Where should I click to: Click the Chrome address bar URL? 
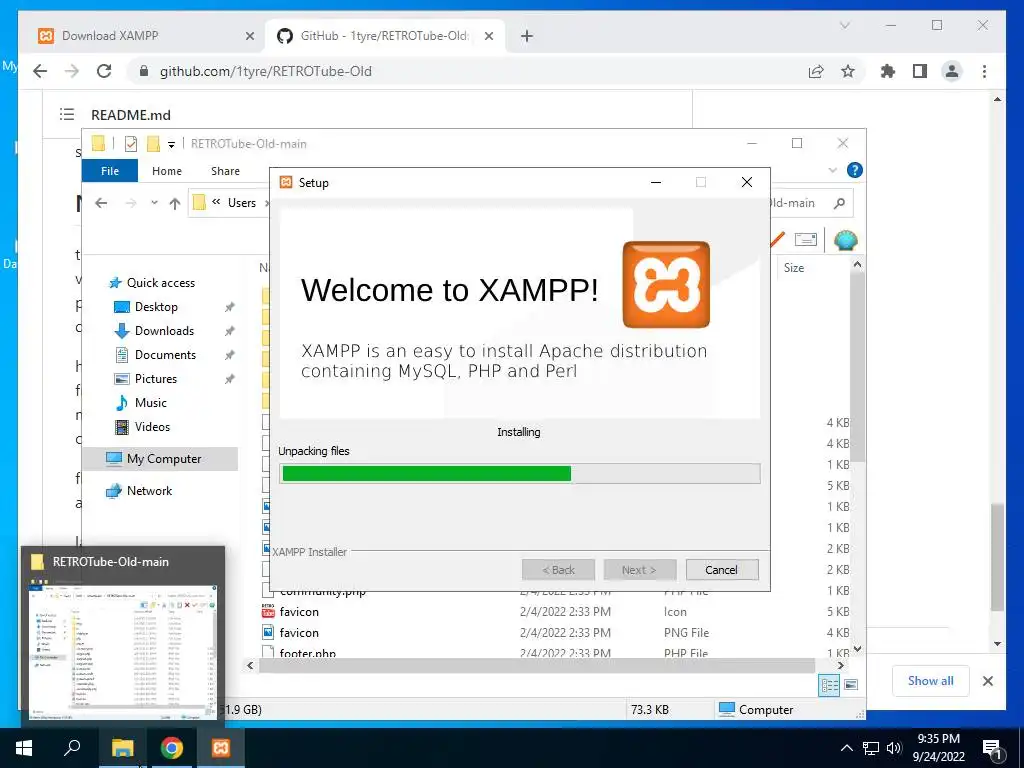pos(266,71)
